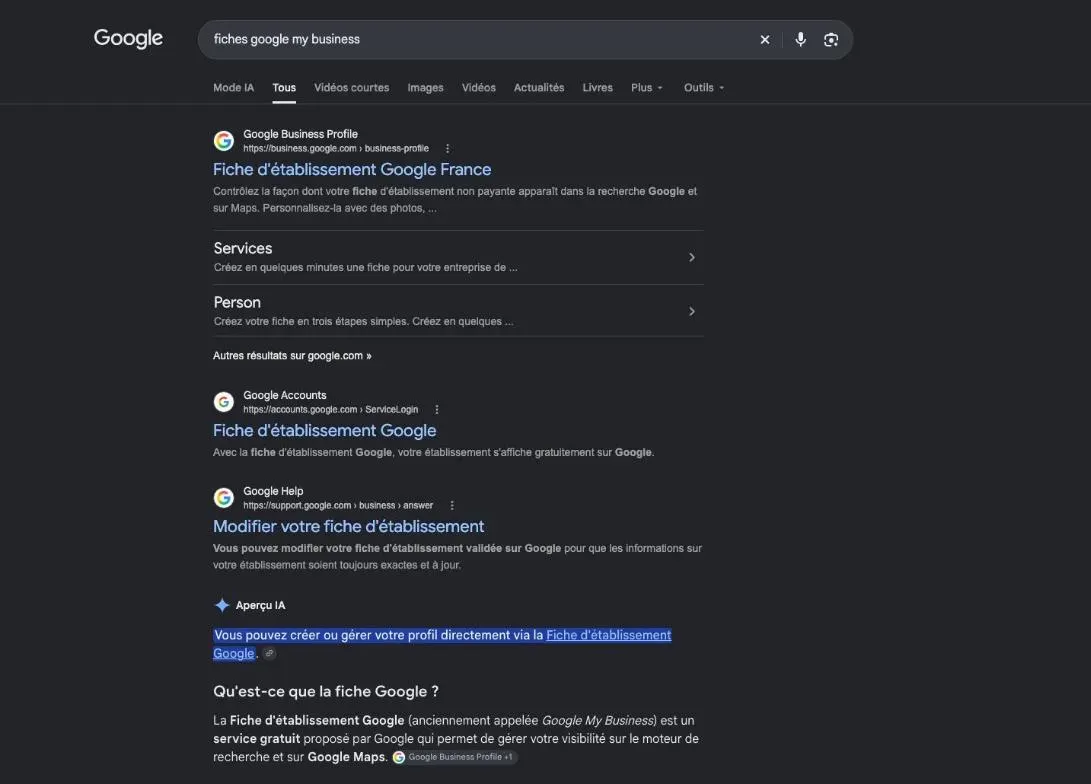Open the Images tab
The width and height of the screenshot is (1091, 784).
point(425,88)
